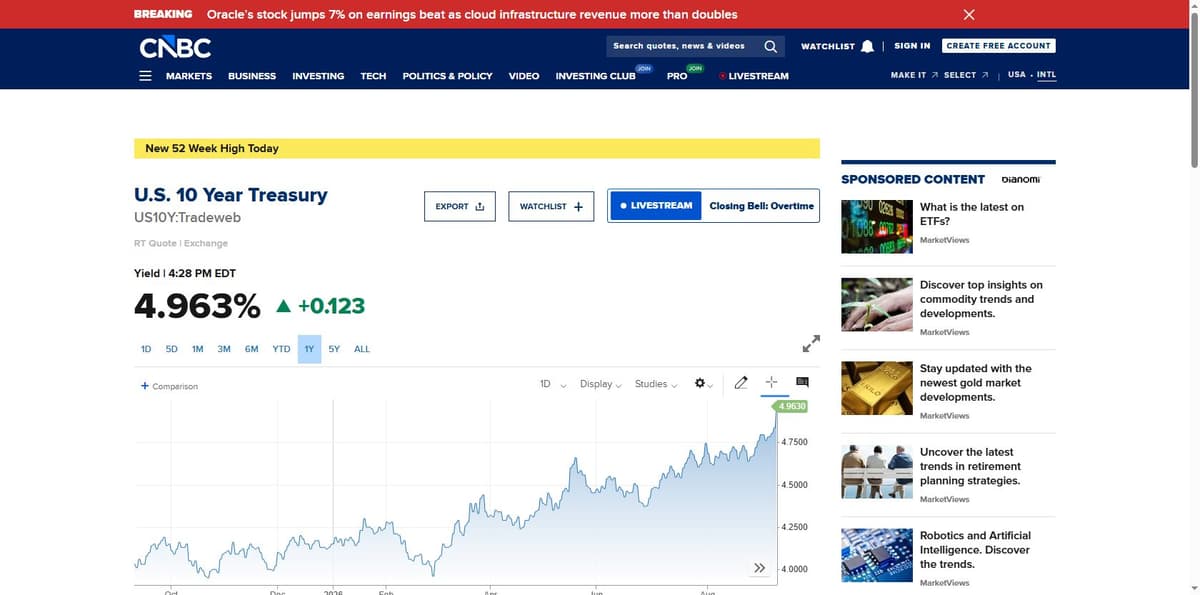1200x595 pixels.
Task: Open the 1D interval dropdown
Action: click(553, 384)
